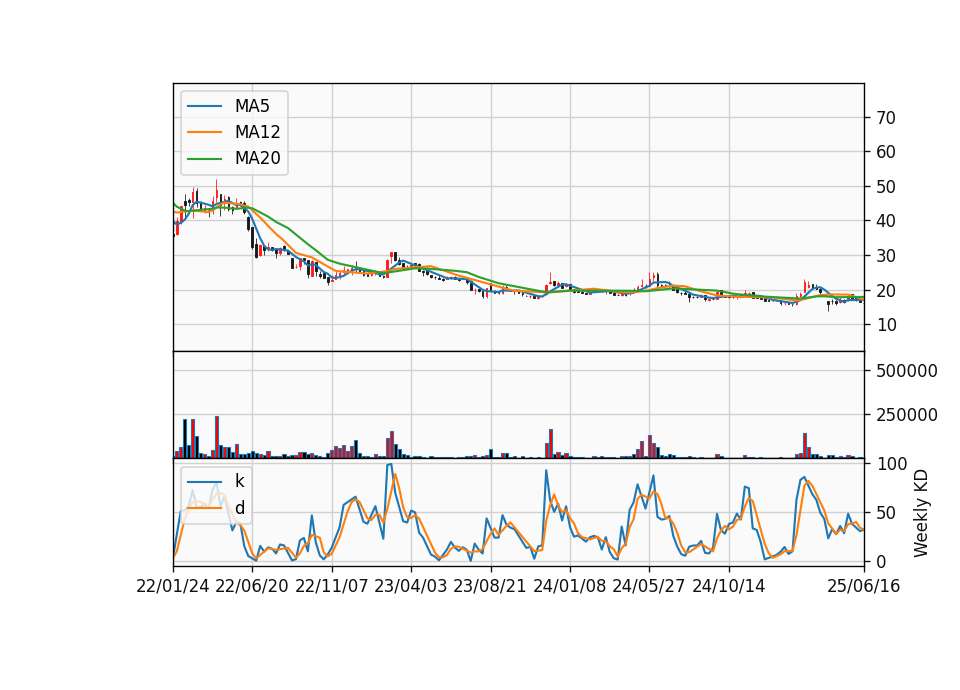Click the 22/11/07 date label
The image size is (960, 690).
(332, 586)
